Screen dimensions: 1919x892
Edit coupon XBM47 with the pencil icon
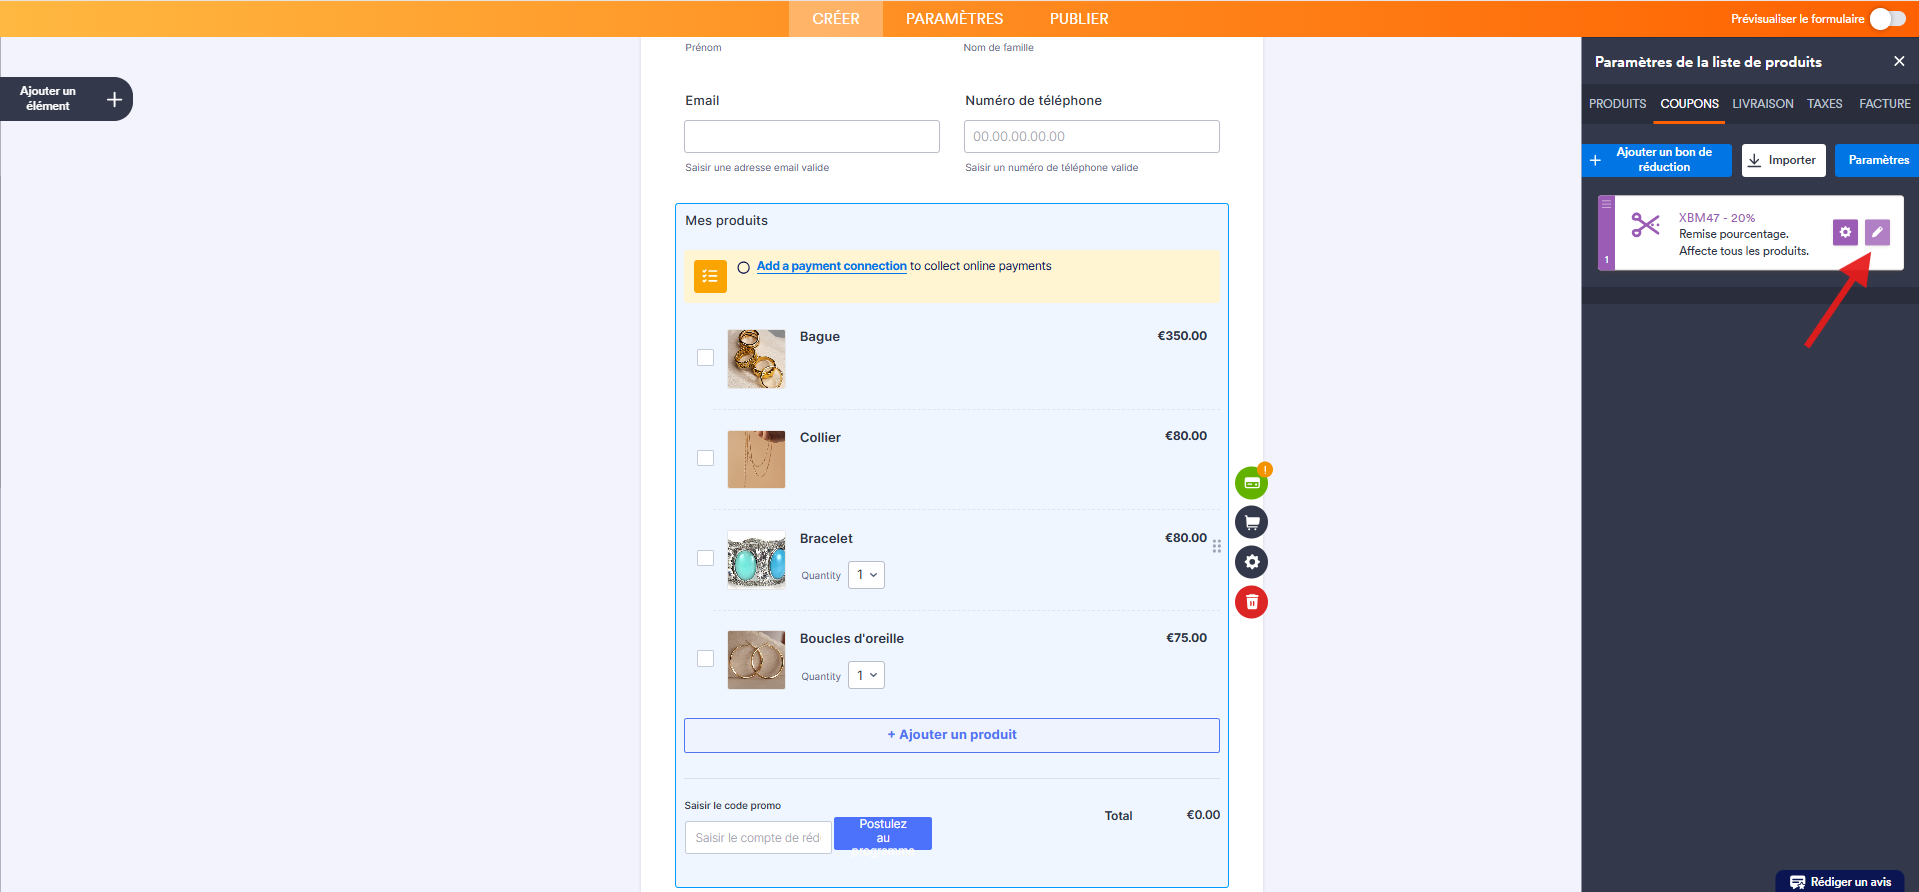(1877, 232)
